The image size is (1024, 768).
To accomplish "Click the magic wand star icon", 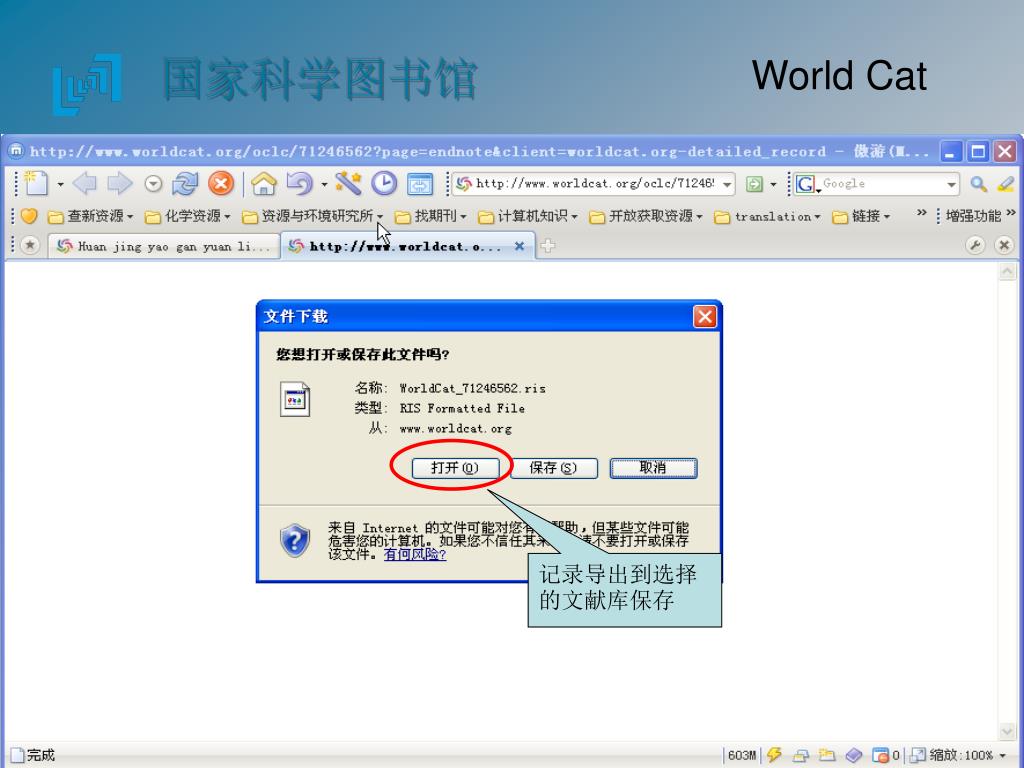I will click(348, 184).
